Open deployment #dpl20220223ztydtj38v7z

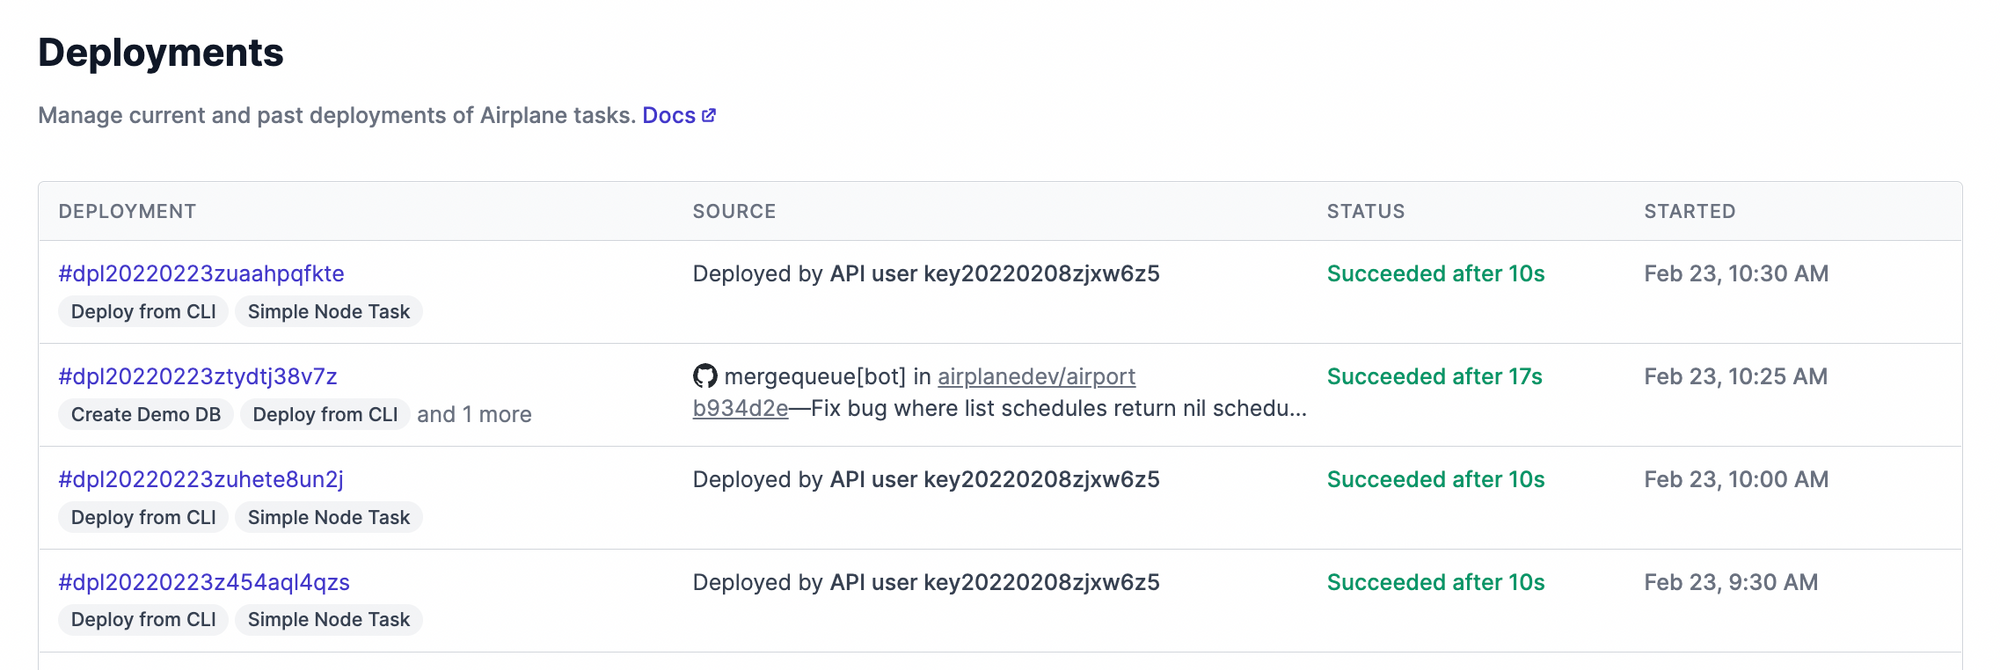pyautogui.click(x=198, y=376)
